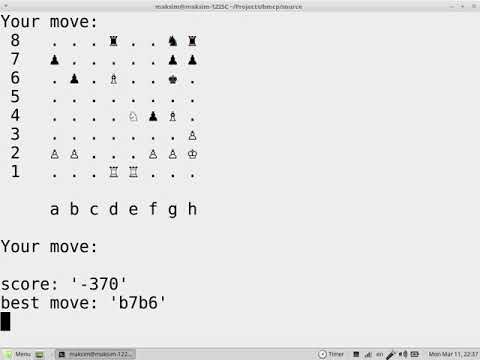This screenshot has width=480, height=360.
Task: Click file label 'e'
Action: point(133,210)
